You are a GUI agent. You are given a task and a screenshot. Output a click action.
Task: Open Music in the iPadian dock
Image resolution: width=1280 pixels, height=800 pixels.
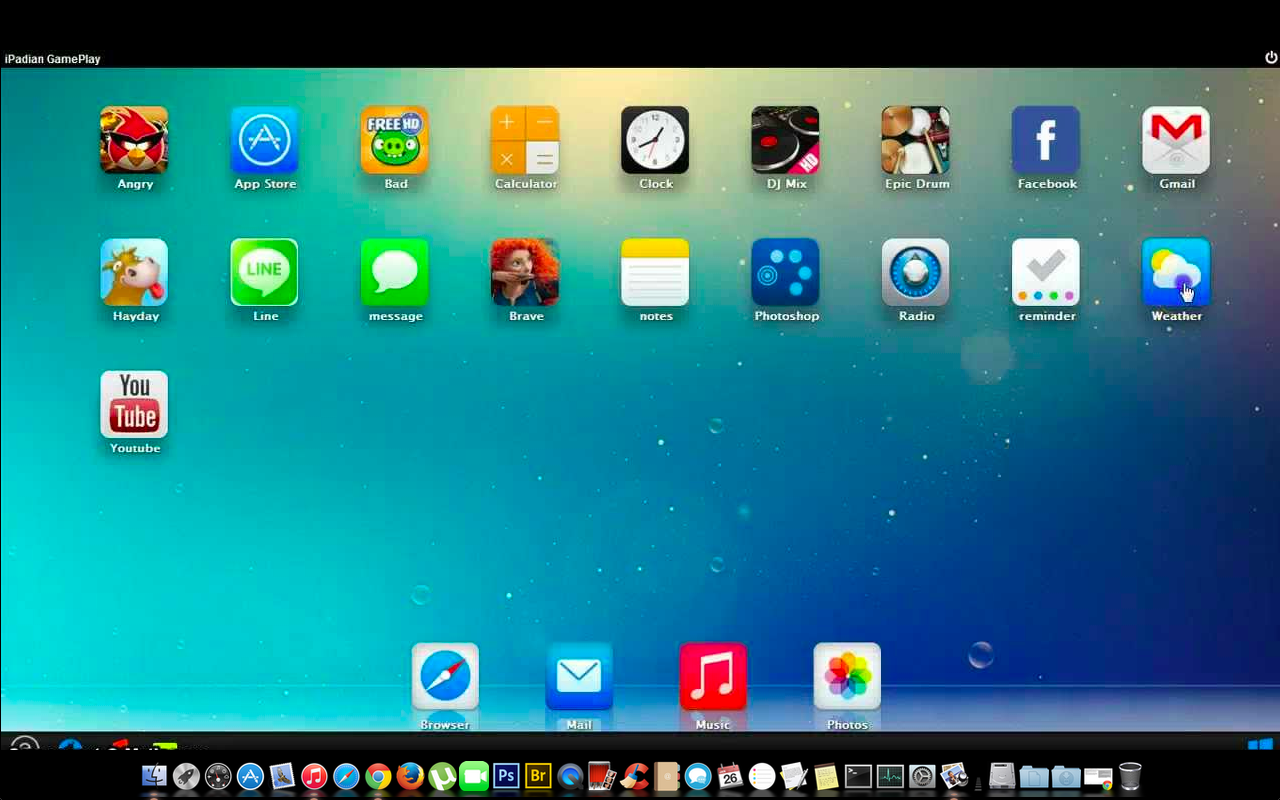713,677
